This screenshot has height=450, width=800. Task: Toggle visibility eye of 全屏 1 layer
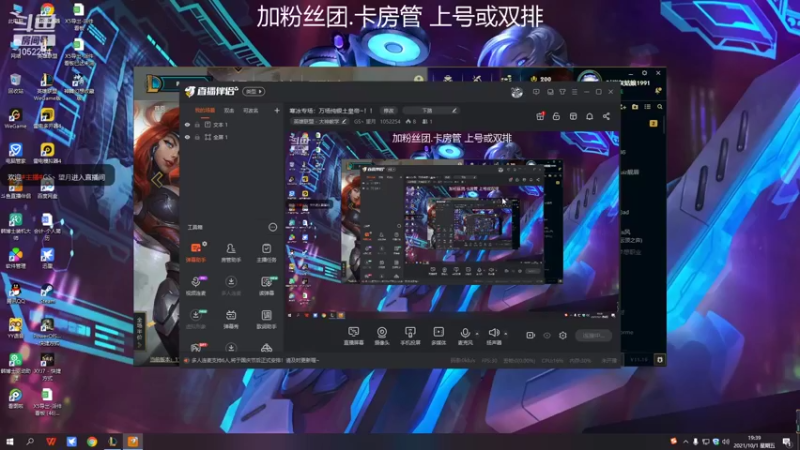tap(187, 137)
